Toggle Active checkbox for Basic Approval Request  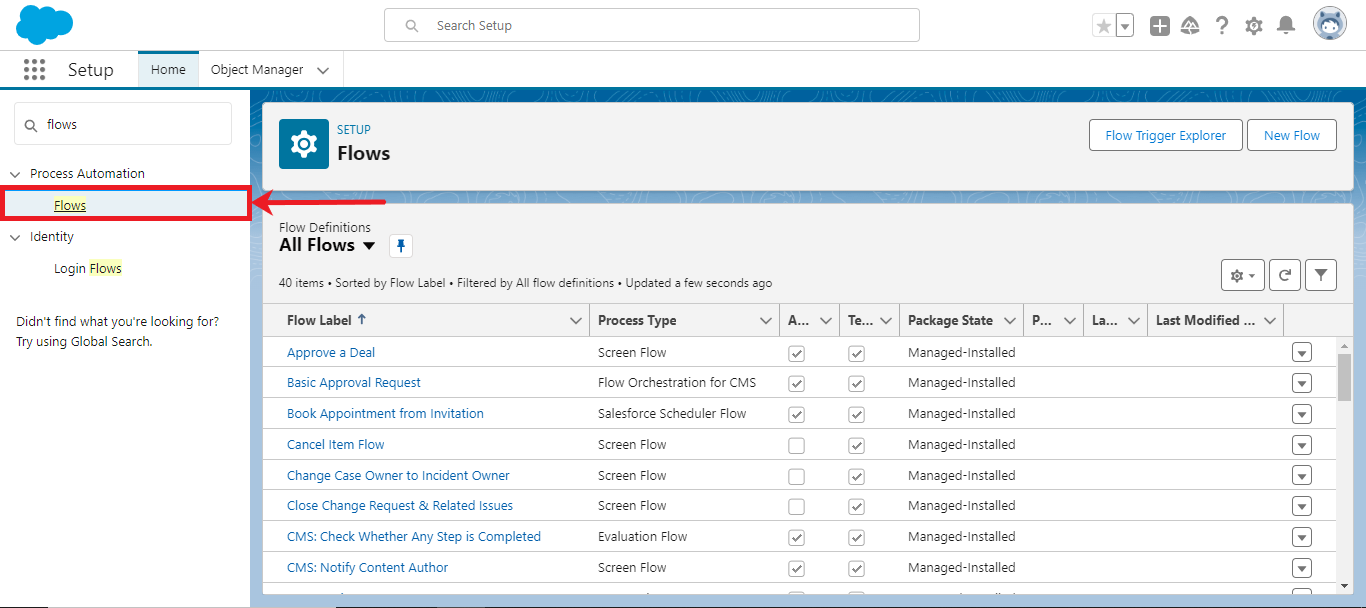coord(796,383)
